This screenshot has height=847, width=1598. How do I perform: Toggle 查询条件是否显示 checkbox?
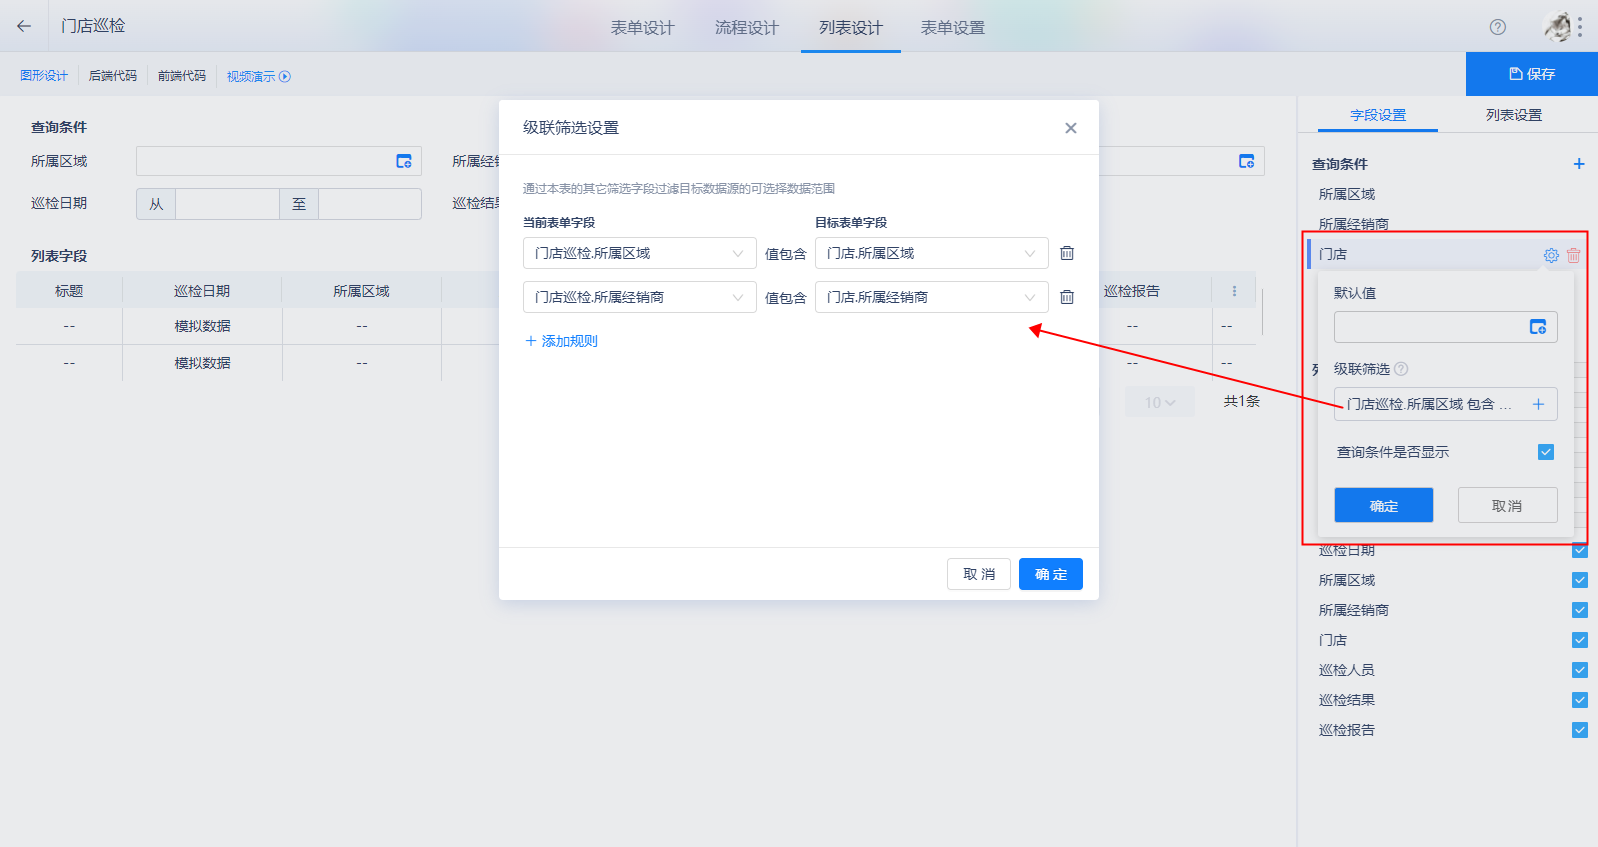click(1546, 452)
